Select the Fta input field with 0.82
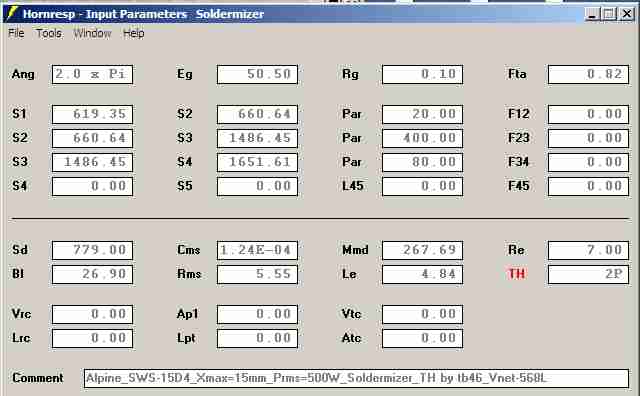This screenshot has height=396, width=640. pos(588,74)
